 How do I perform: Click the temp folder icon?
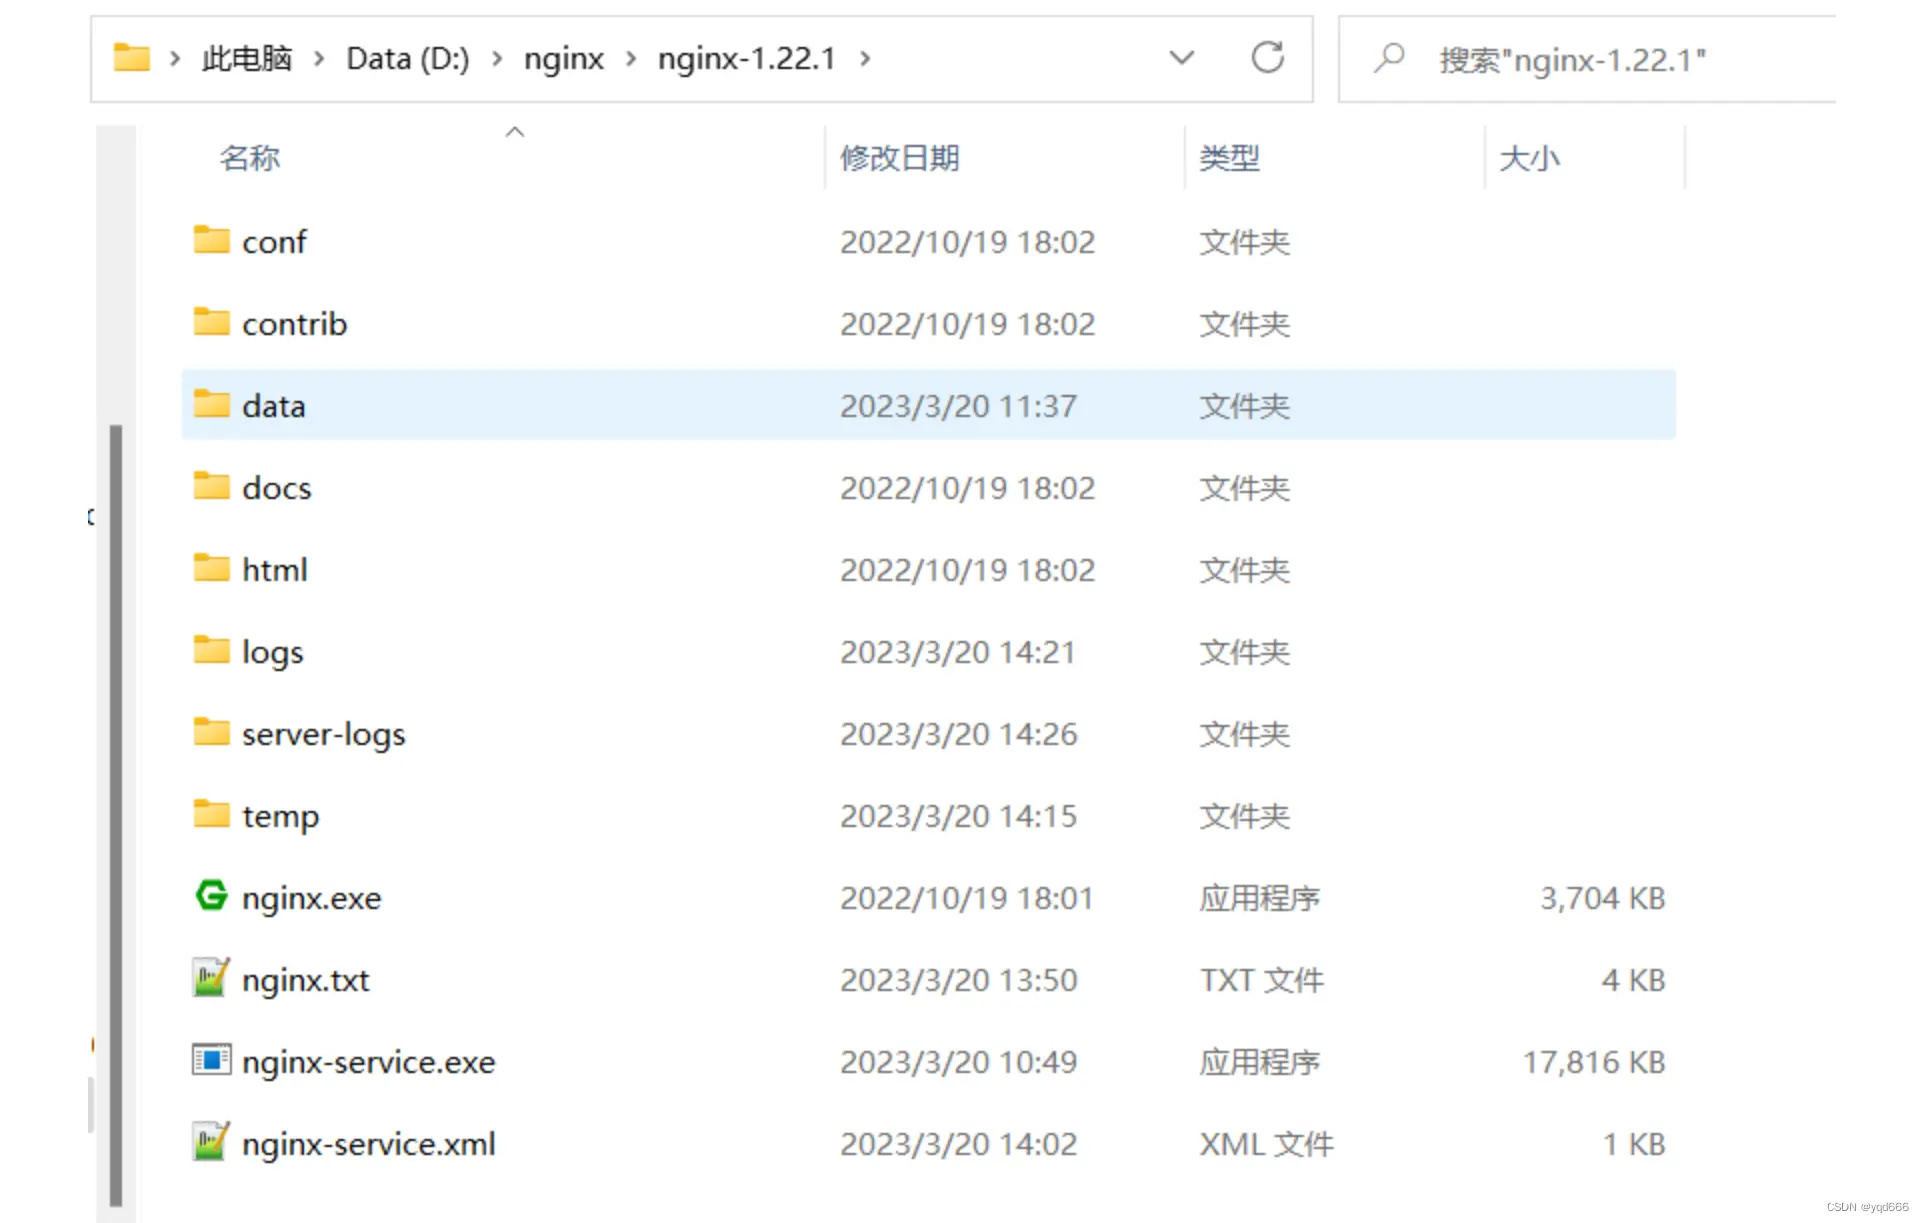point(211,814)
